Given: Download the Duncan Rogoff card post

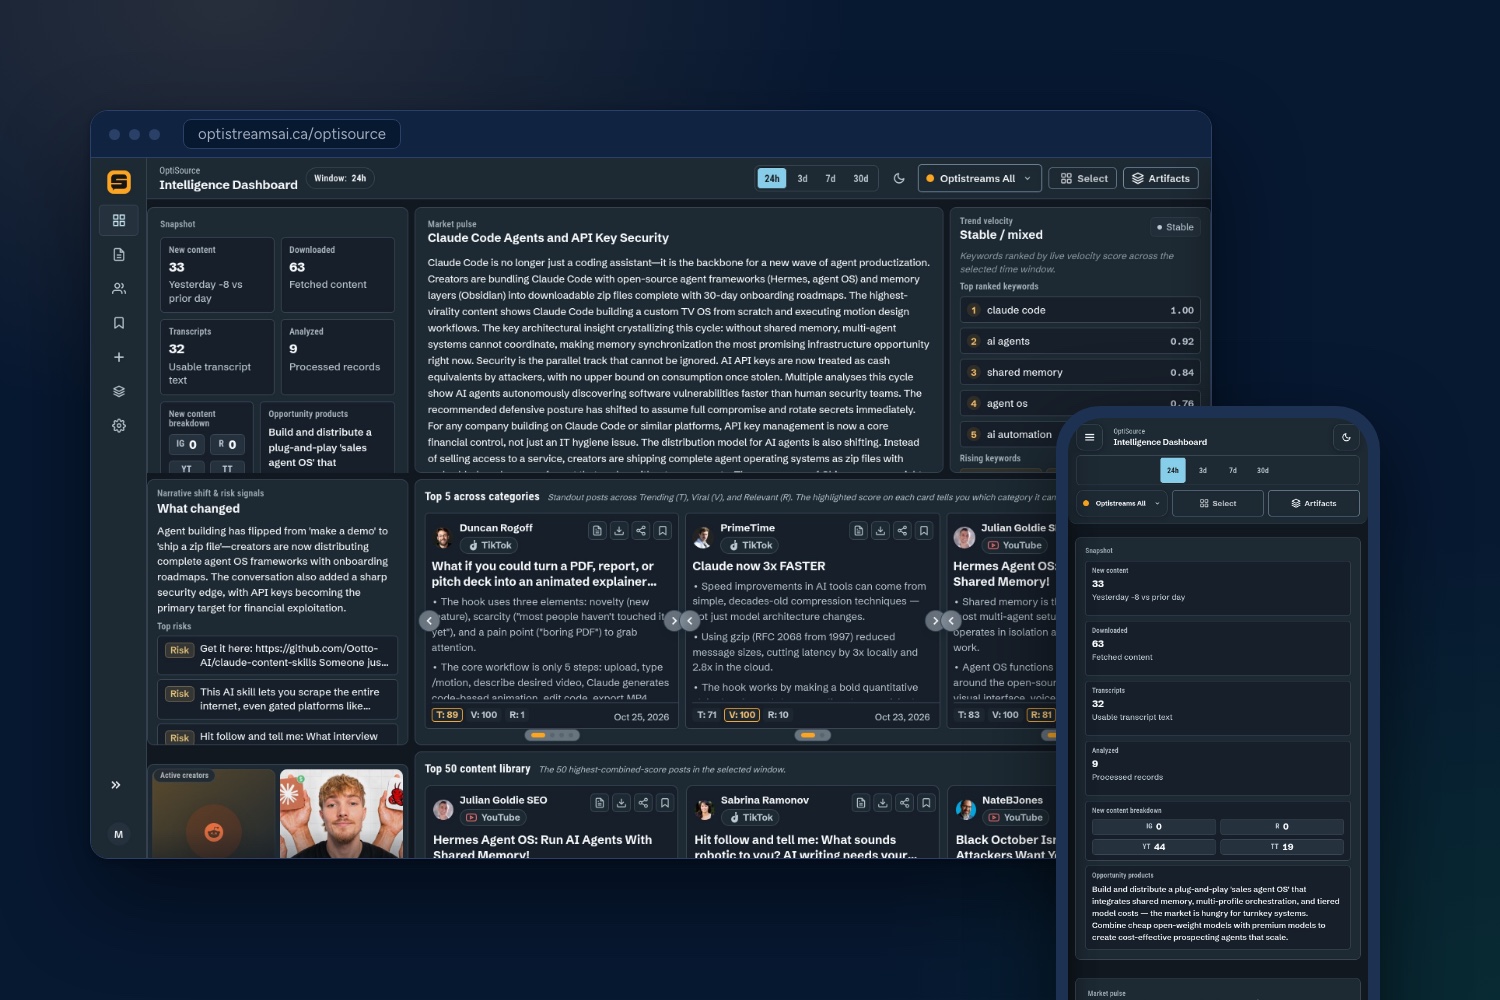Looking at the screenshot, I should (x=619, y=531).
